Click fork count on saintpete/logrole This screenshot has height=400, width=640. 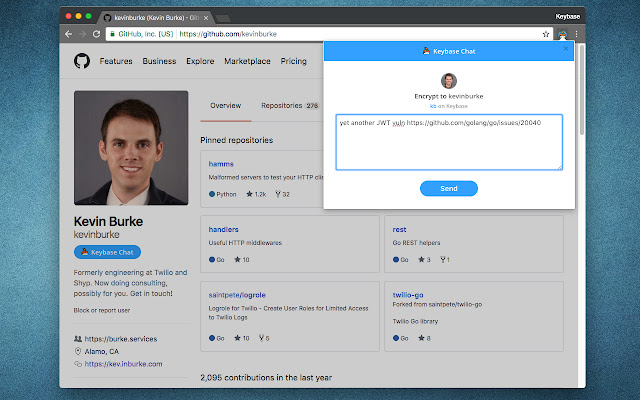tap(264, 338)
